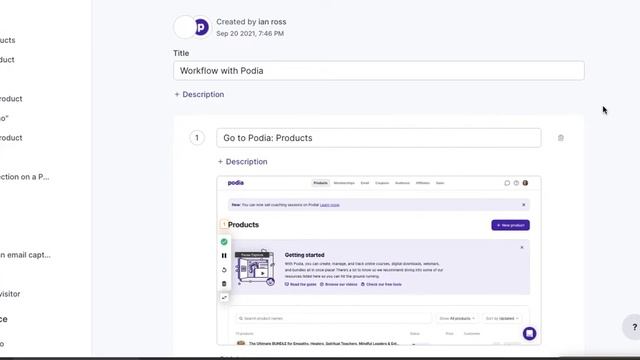
Task: Select sidebar item ending 'visitor'
Action: tap(10, 294)
